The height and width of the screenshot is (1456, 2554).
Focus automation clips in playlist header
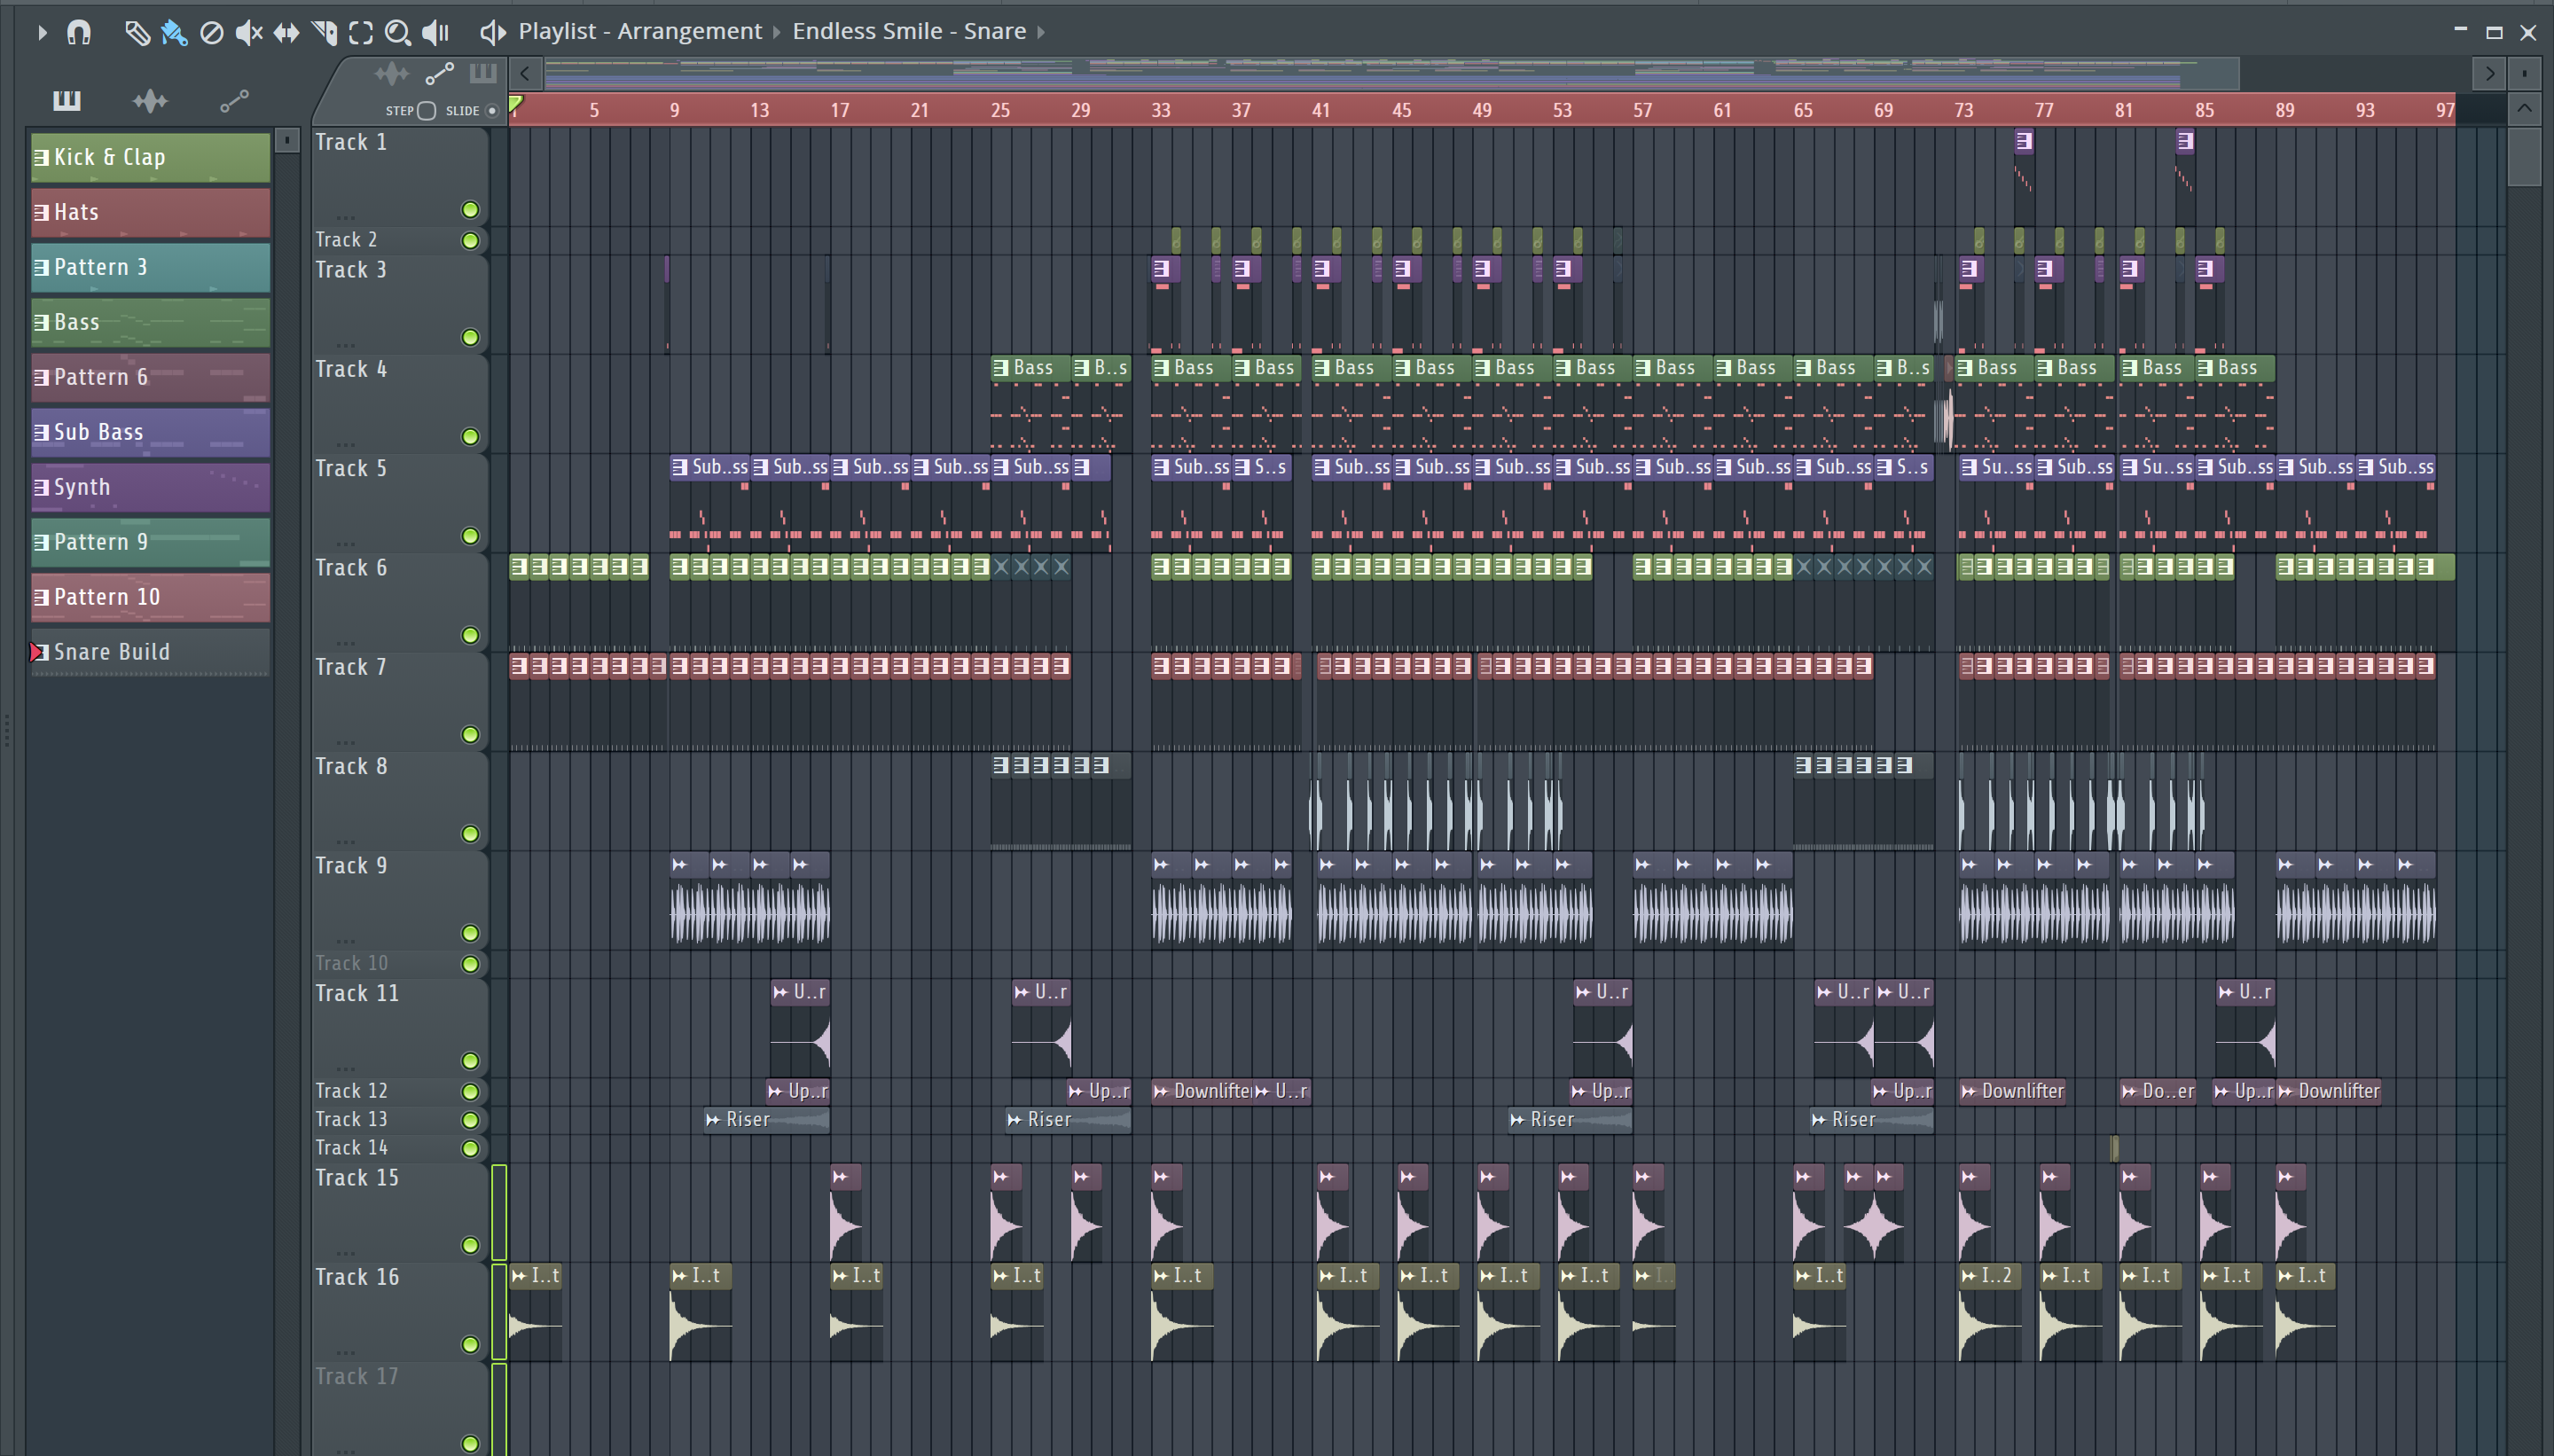coord(440,73)
